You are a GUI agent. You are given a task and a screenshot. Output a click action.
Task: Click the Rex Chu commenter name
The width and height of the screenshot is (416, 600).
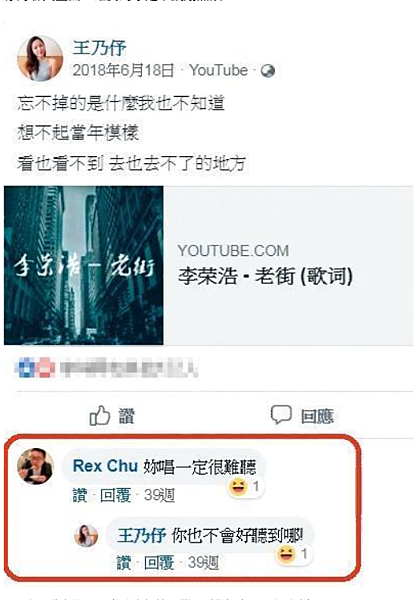point(105,466)
